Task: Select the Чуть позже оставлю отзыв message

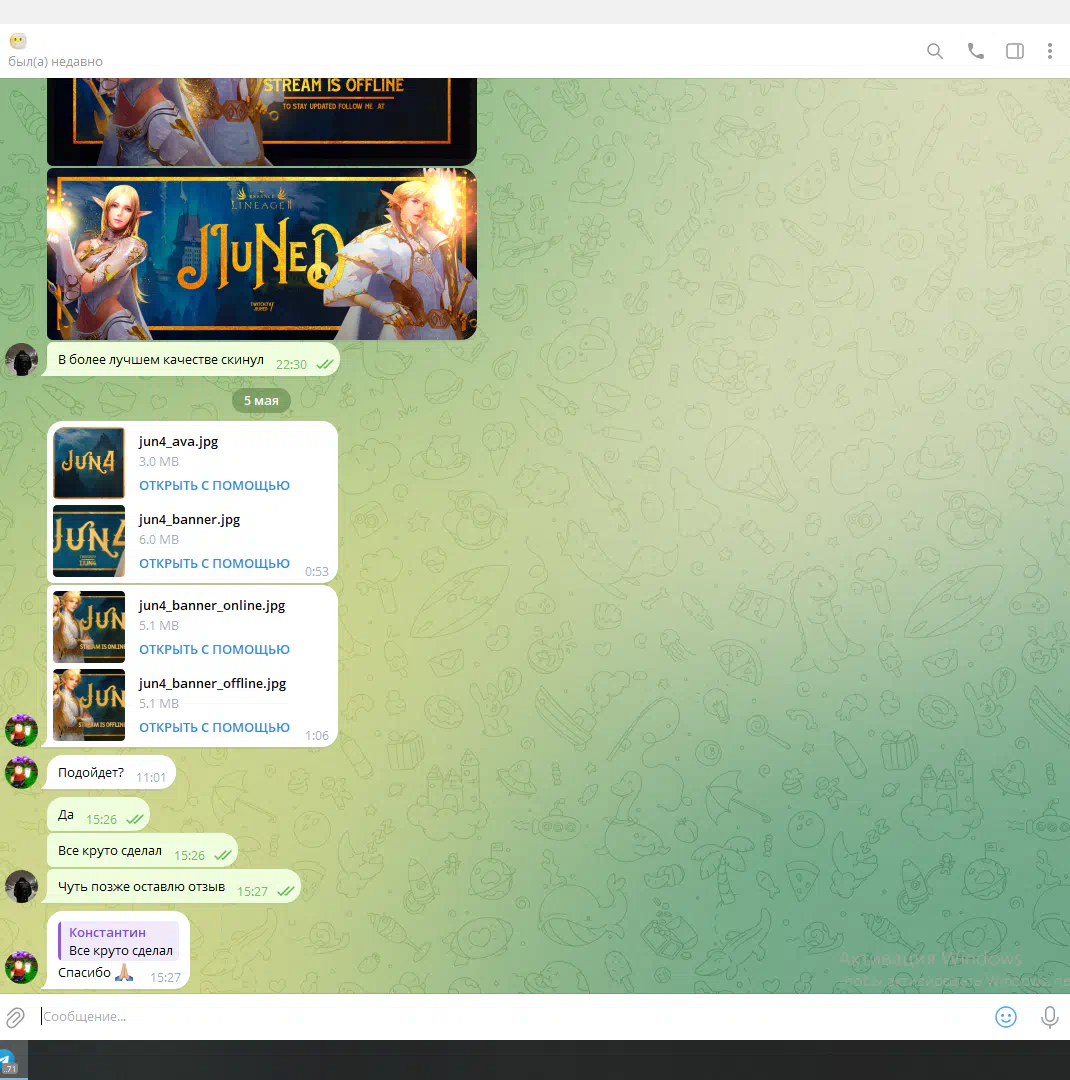Action: click(173, 886)
